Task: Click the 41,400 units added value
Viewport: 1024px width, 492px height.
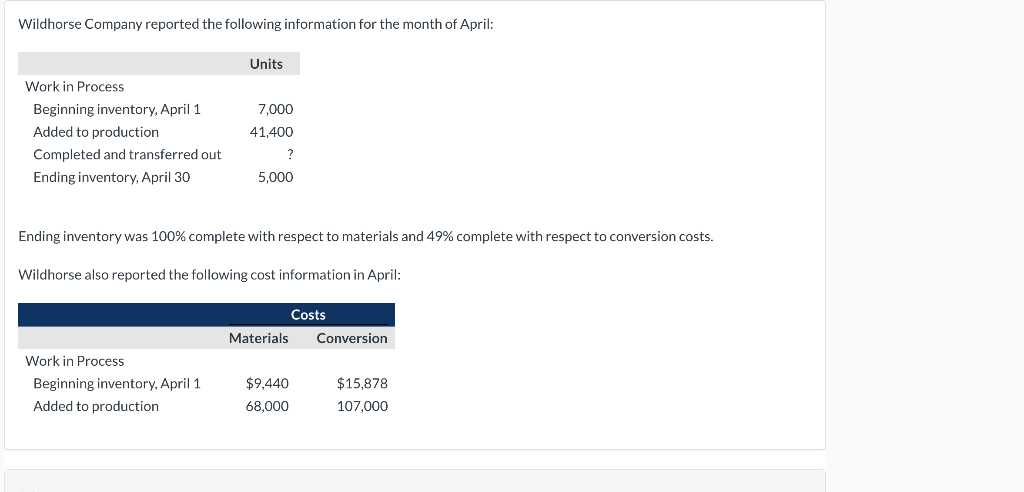Action: click(x=272, y=132)
